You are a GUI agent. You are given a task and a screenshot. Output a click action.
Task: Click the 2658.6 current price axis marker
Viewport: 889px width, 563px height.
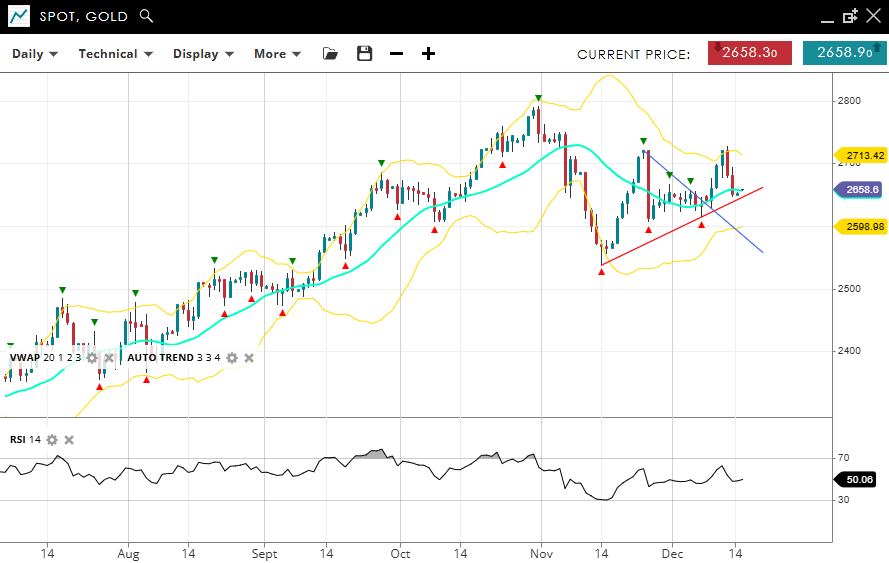click(x=859, y=189)
